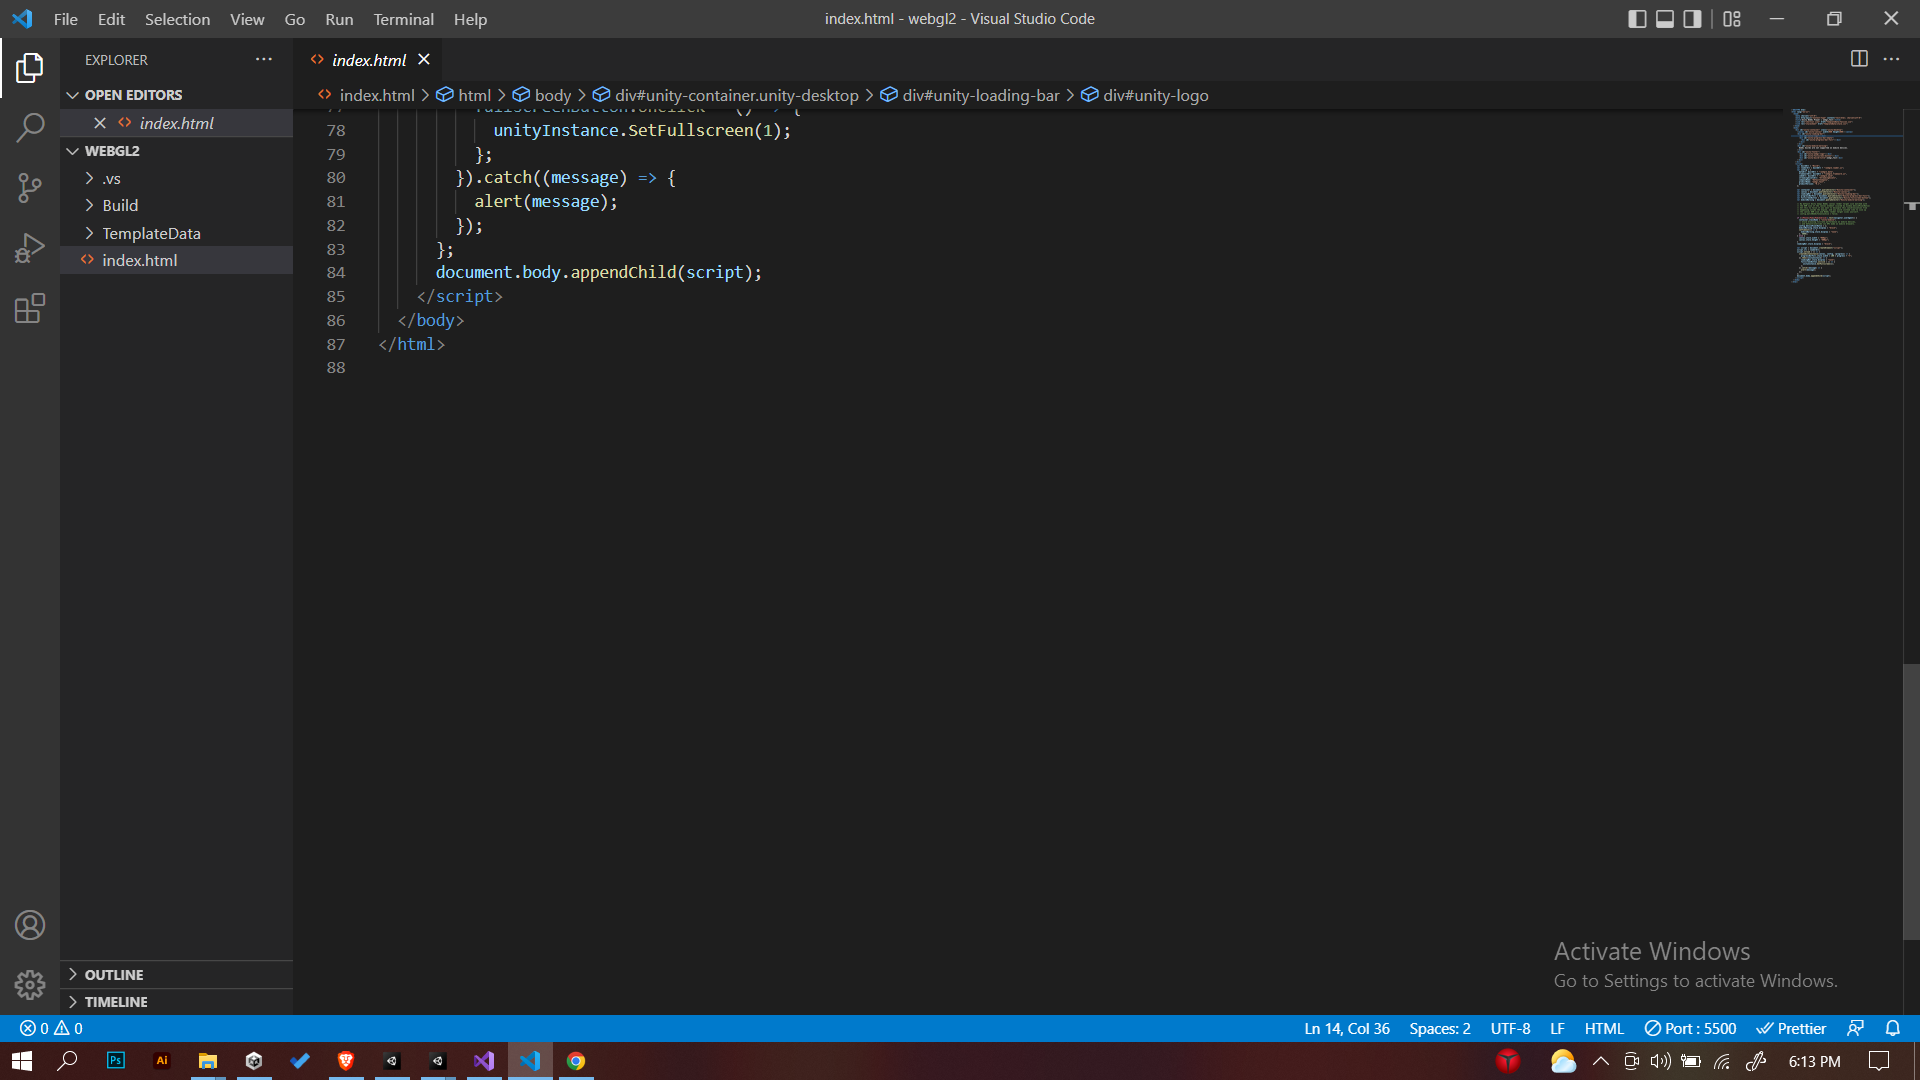Viewport: 1920px width, 1080px height.
Task: Click the split editor right icon
Action: 1859,59
